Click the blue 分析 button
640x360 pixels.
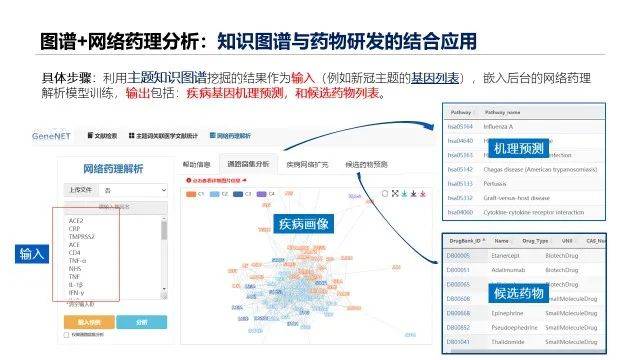click(x=142, y=322)
